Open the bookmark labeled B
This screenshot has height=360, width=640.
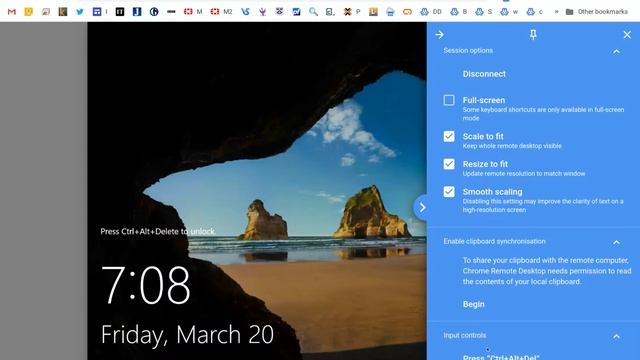(x=459, y=12)
